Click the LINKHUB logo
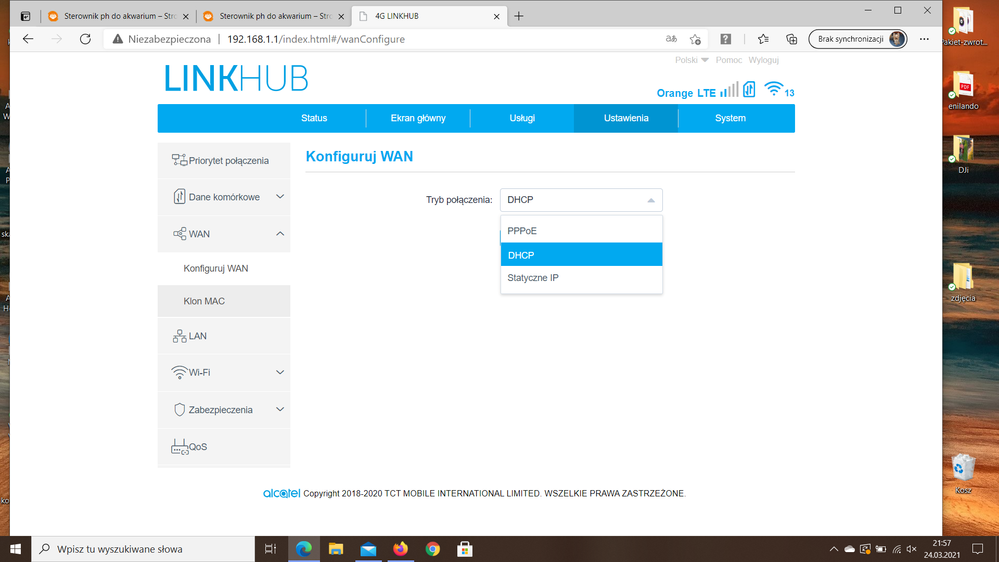The width and height of the screenshot is (999, 562). (x=236, y=78)
